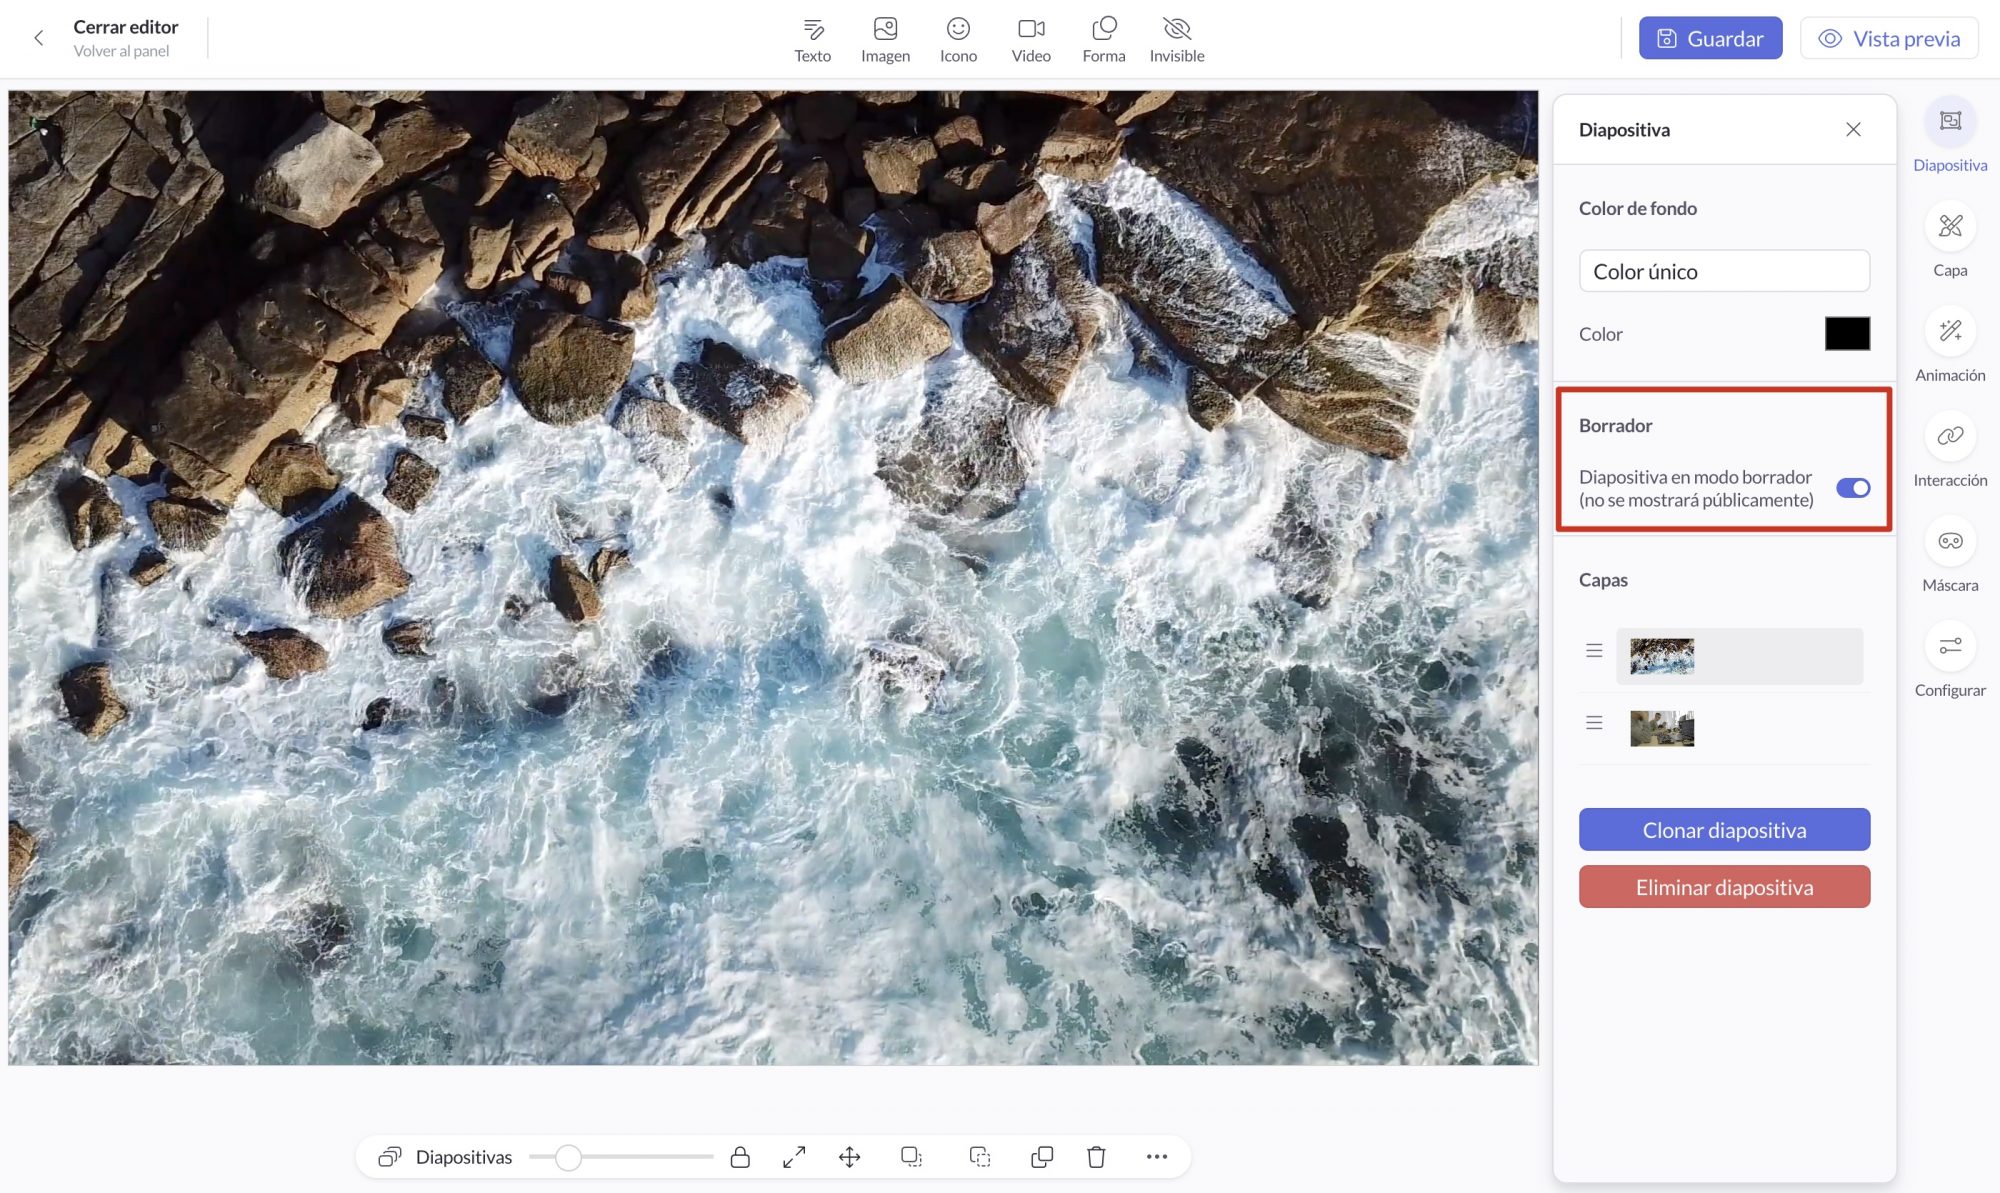Screen dimensions: 2000x1193
Task: Open Vista previa preview
Action: click(x=1888, y=38)
